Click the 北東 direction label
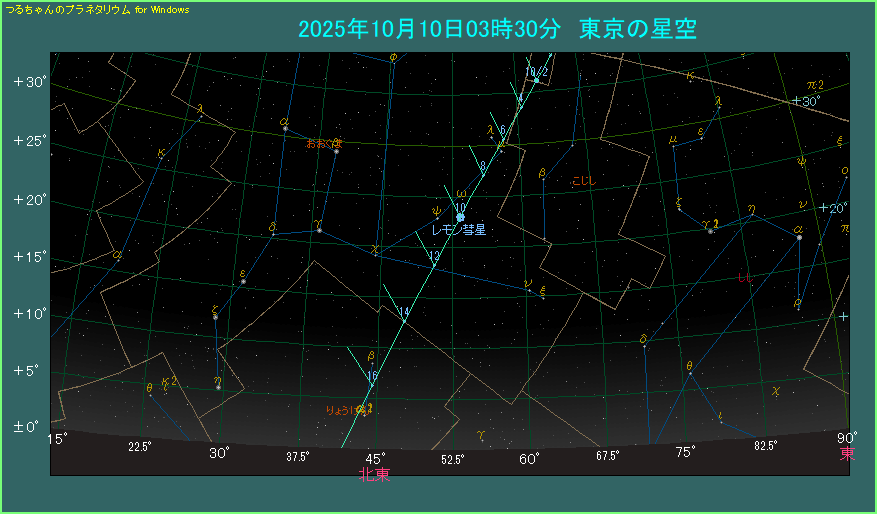 pyautogui.click(x=375, y=475)
